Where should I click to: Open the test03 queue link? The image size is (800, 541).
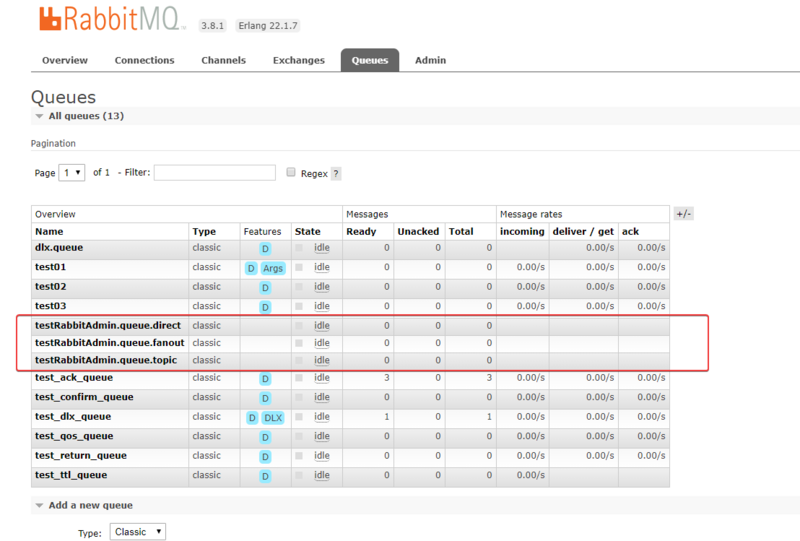click(51, 306)
